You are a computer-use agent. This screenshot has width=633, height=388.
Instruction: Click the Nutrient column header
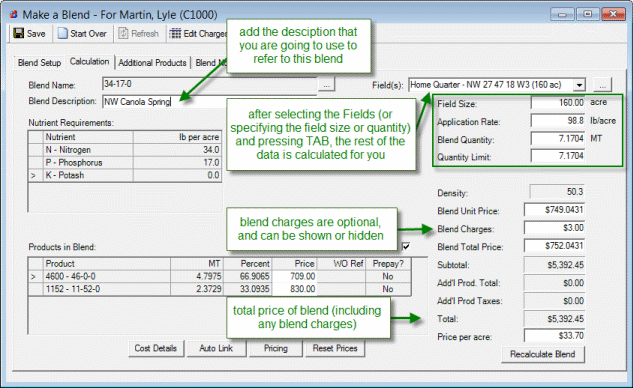point(88,137)
